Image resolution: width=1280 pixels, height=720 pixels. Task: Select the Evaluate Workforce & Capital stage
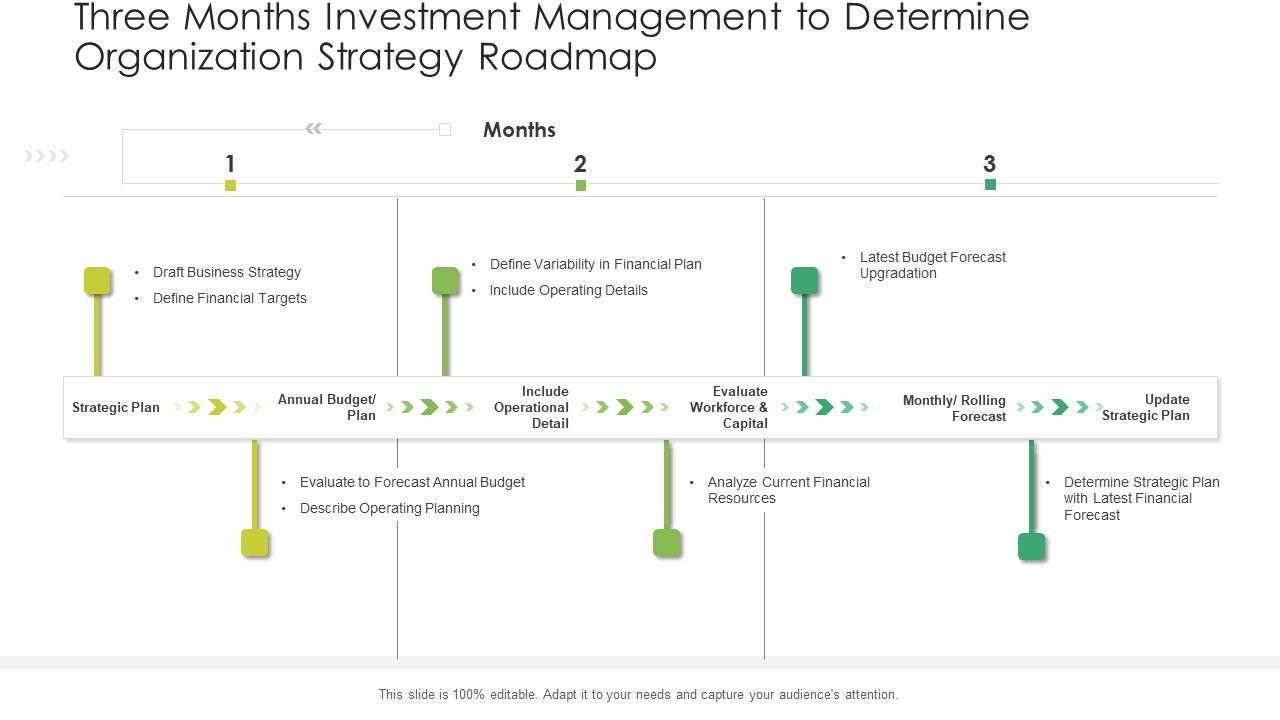(x=729, y=407)
